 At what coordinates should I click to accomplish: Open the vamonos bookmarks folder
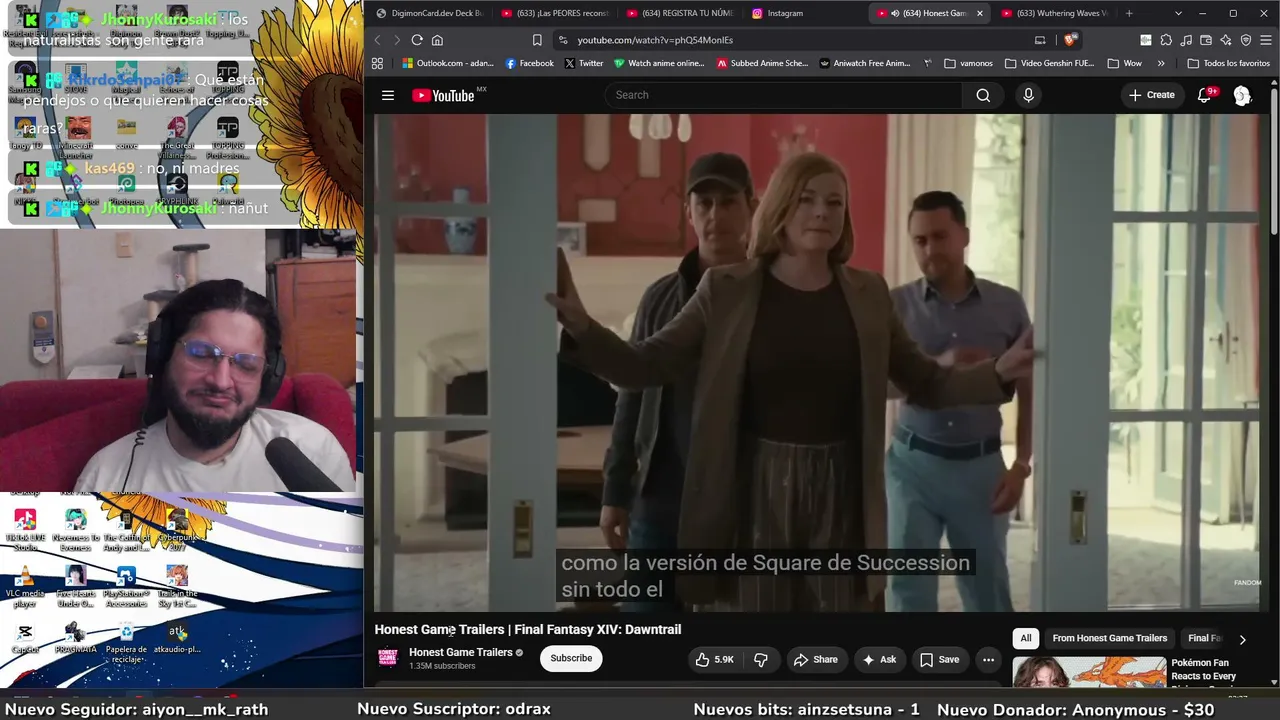pyautogui.click(x=968, y=63)
